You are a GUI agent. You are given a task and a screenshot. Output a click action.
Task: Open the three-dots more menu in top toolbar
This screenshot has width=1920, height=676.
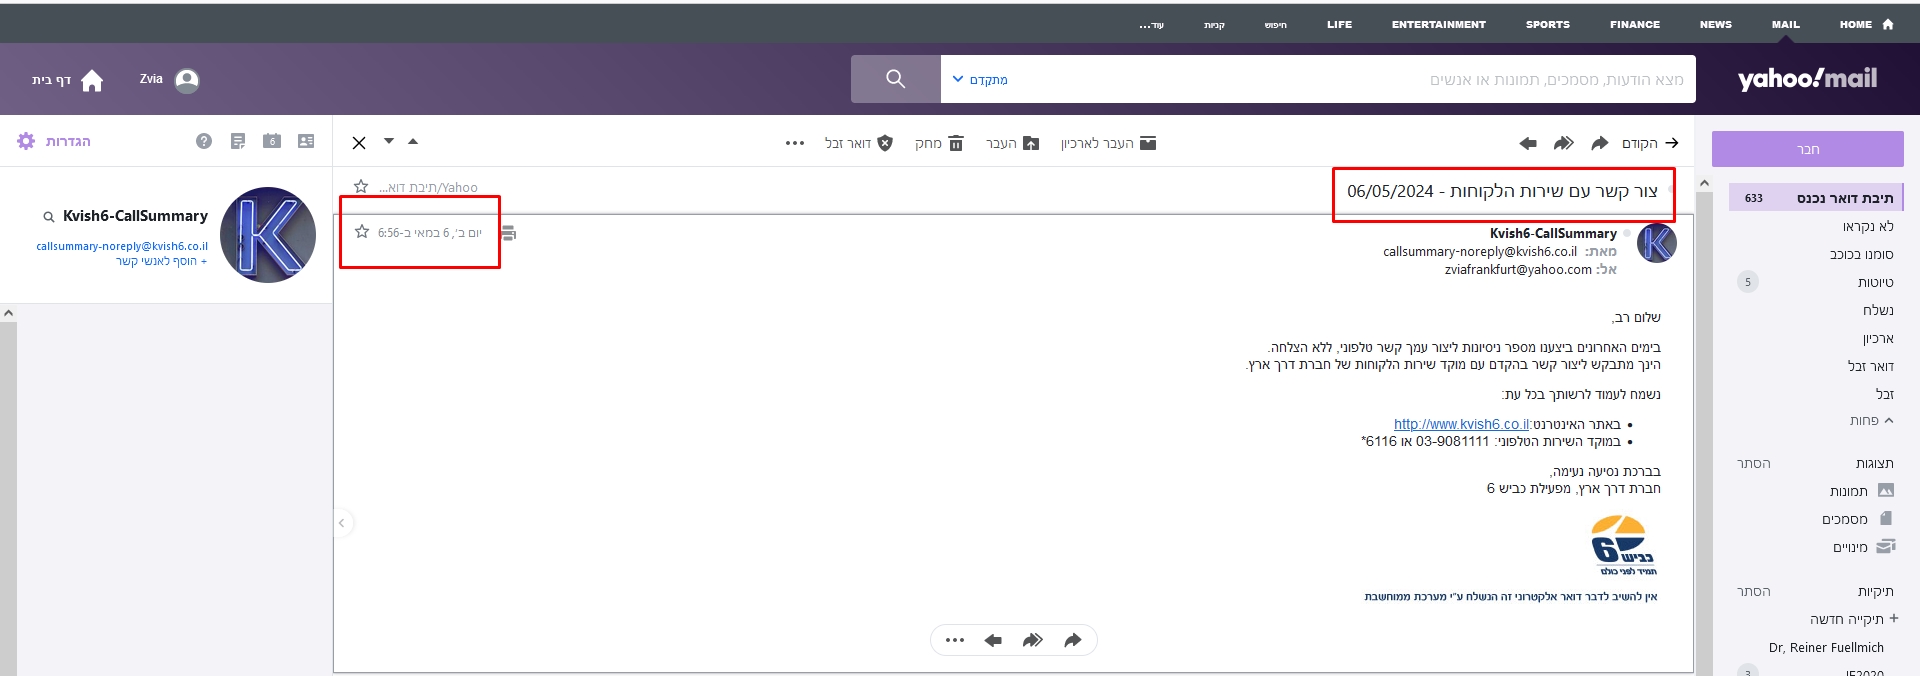pyautogui.click(x=795, y=143)
